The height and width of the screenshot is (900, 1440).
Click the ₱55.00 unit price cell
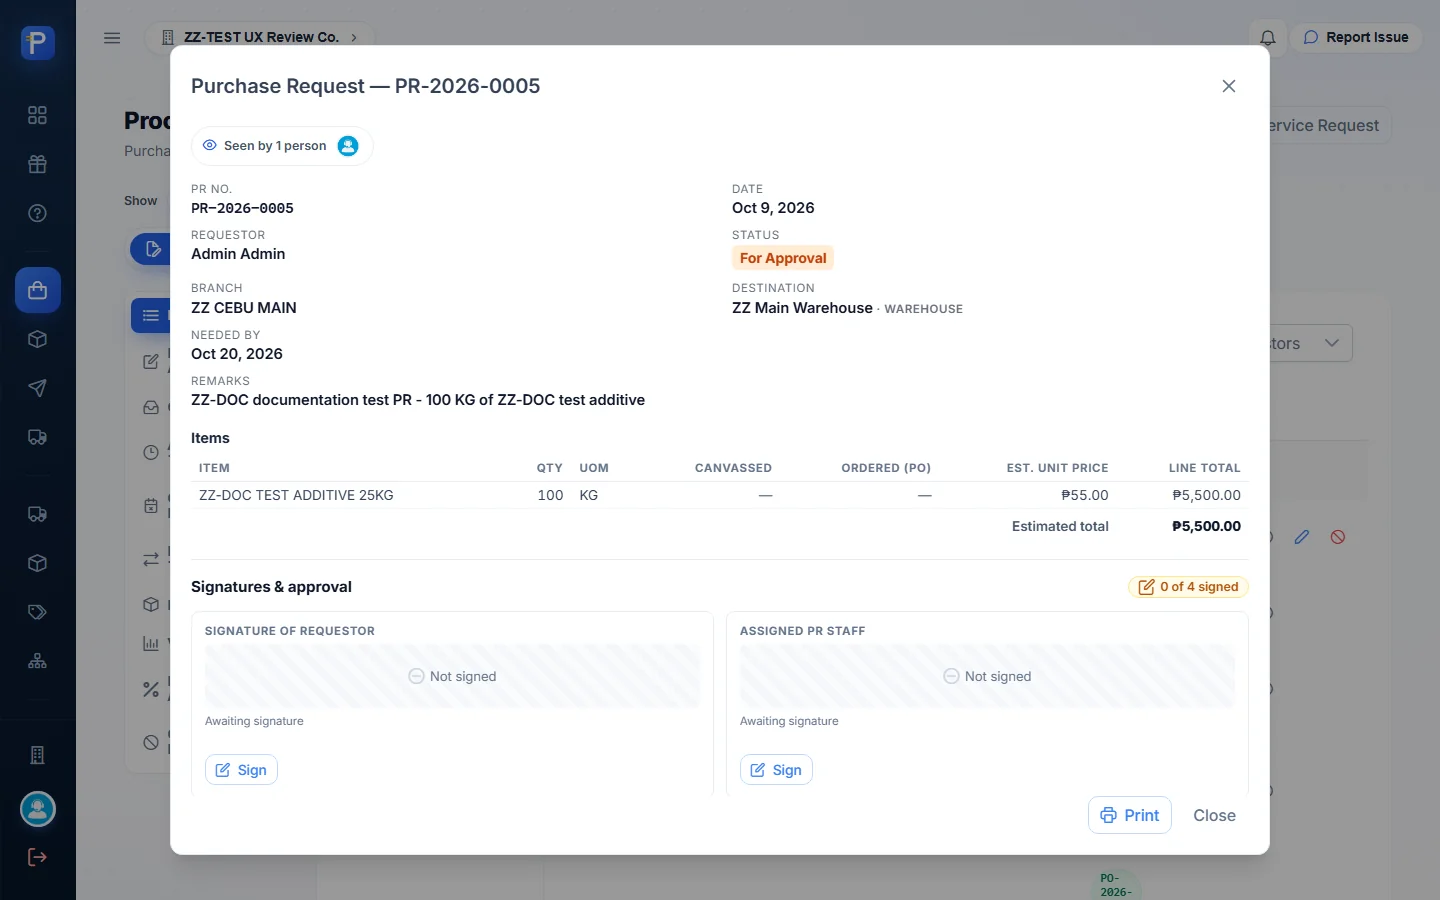coord(1085,495)
